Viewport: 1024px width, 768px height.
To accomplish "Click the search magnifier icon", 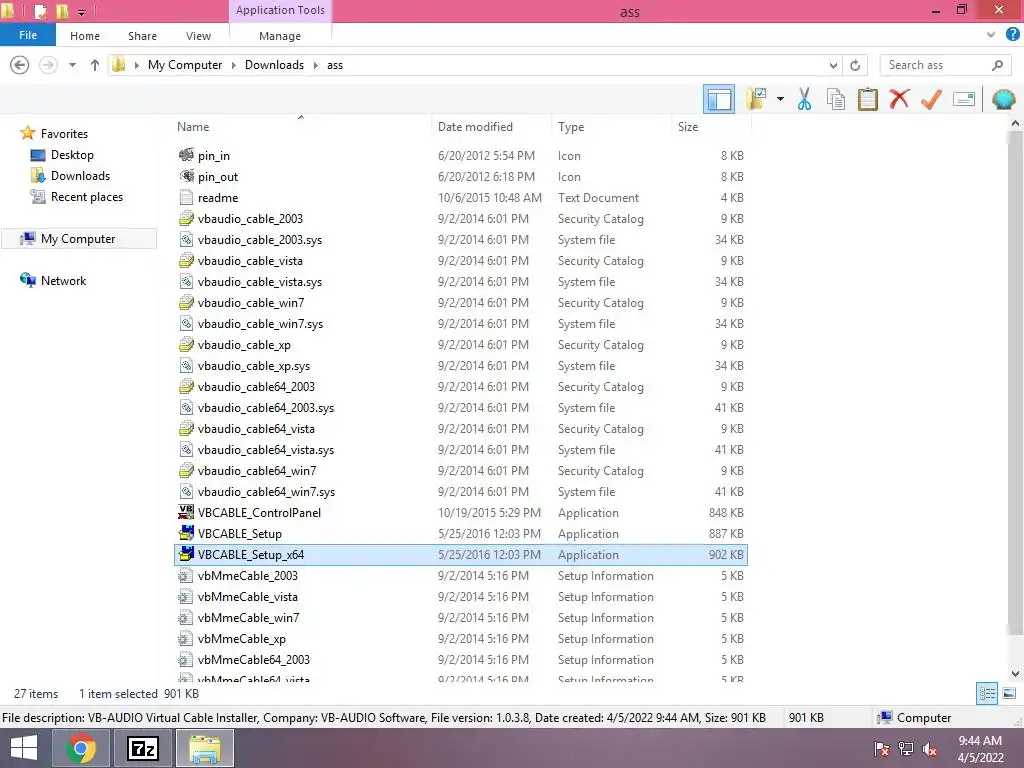I will click(997, 65).
